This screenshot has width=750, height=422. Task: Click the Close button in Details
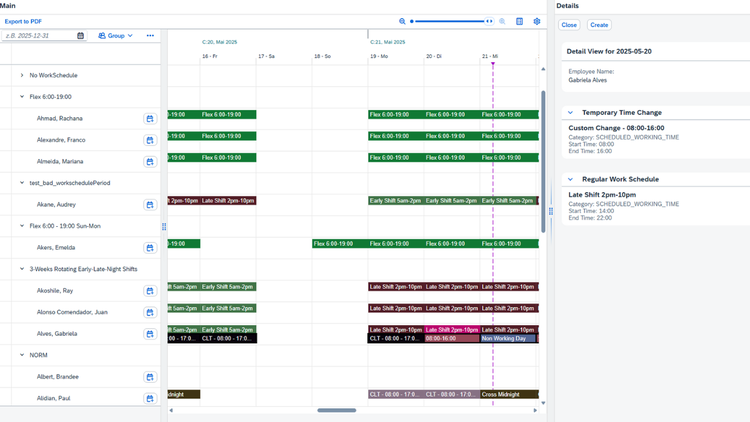point(569,25)
